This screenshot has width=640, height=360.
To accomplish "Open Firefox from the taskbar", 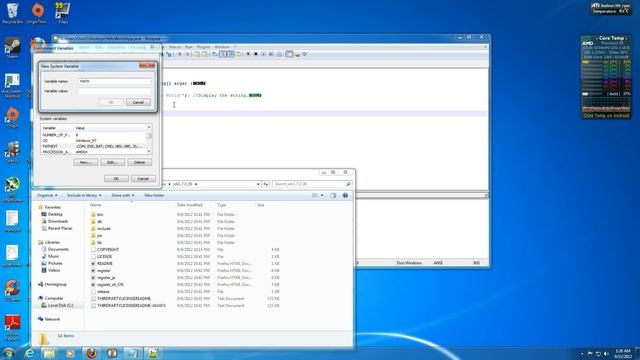I will [x=91, y=353].
